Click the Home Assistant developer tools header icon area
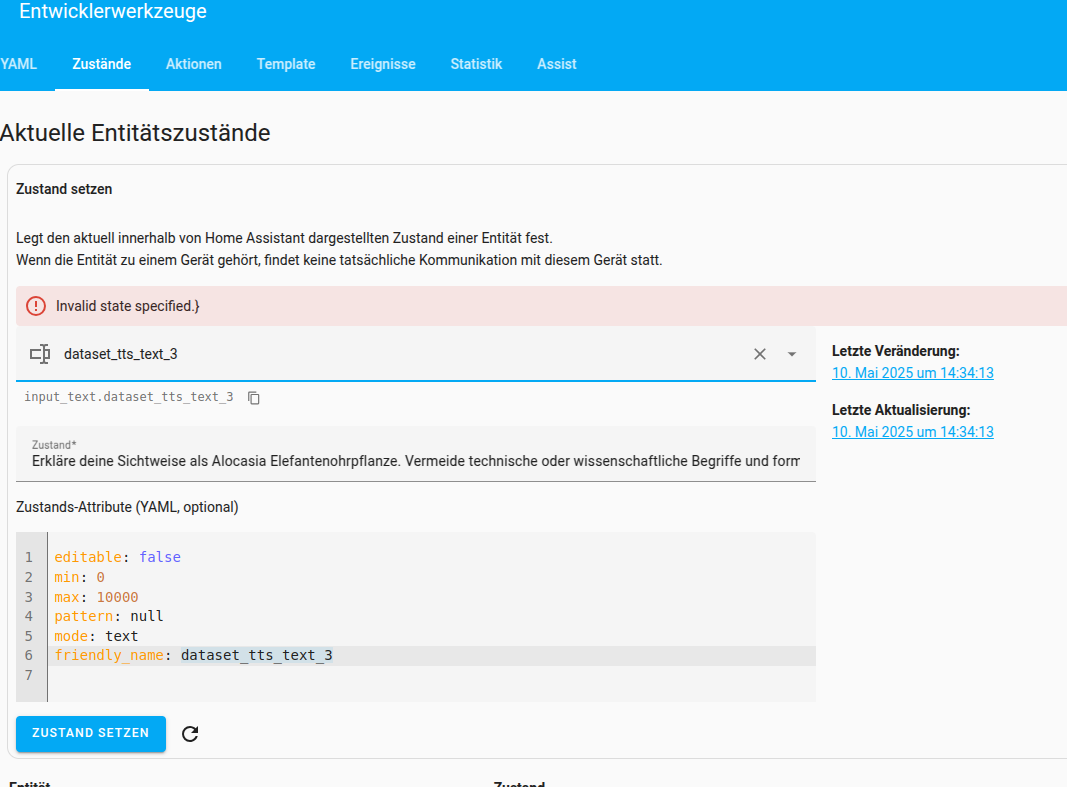Screen dimensions: 1067x787 tap(113, 12)
